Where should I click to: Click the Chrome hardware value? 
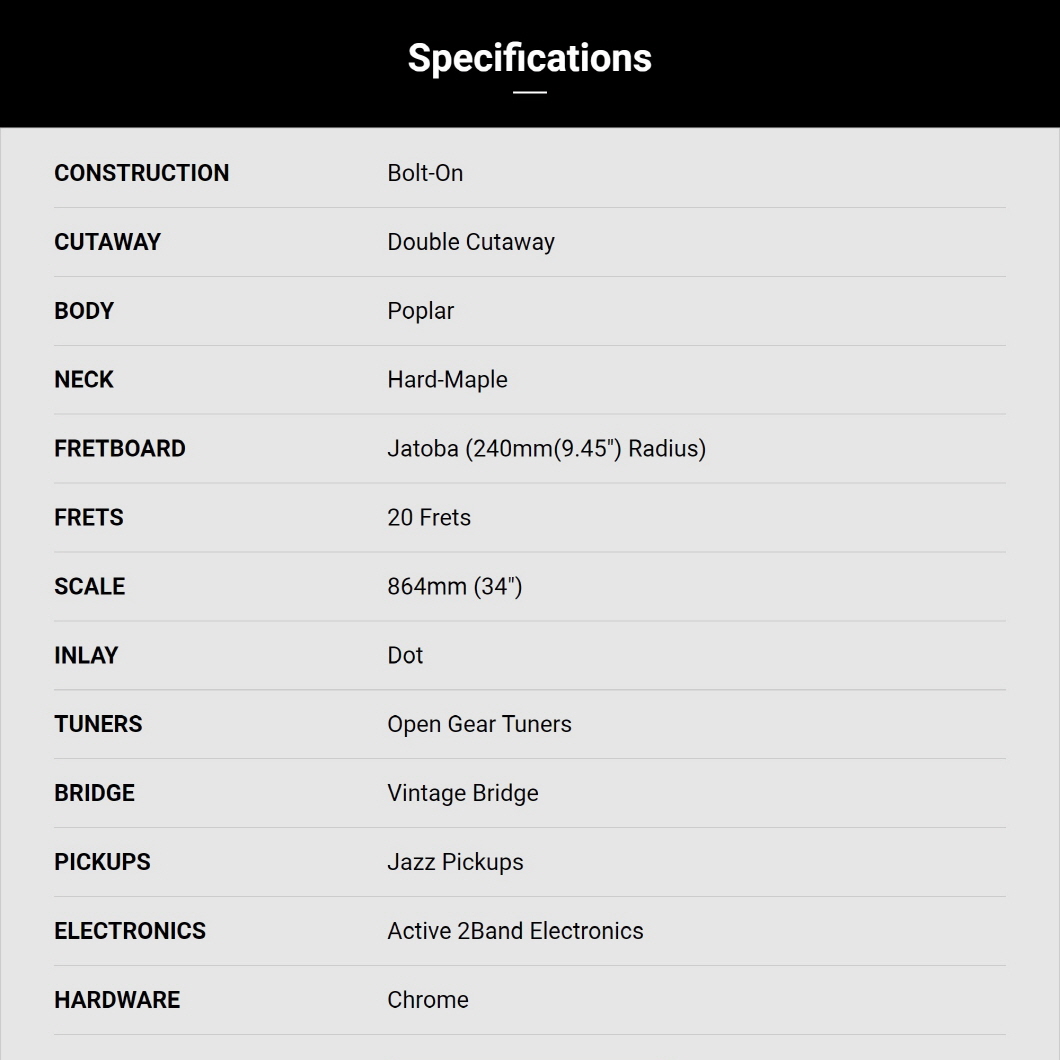point(428,1001)
